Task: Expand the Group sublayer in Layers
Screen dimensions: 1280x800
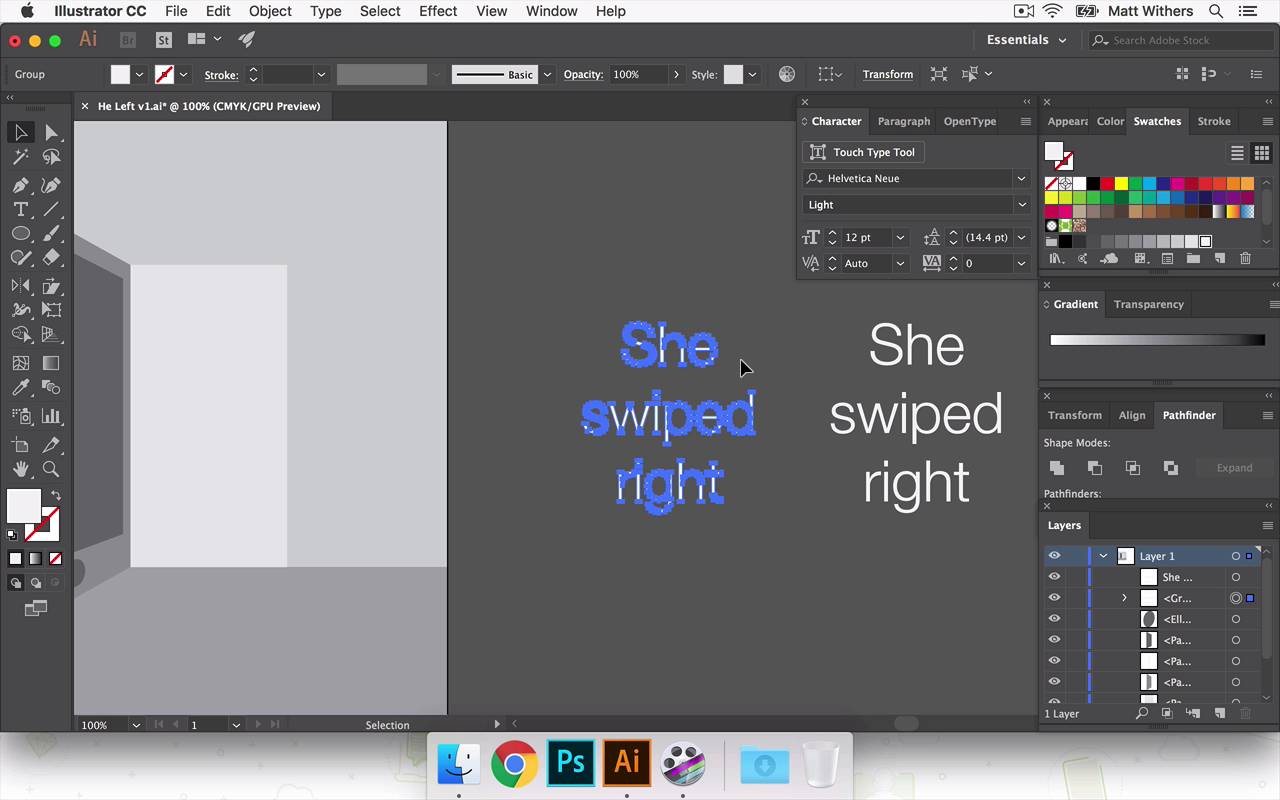Action: 1124,598
